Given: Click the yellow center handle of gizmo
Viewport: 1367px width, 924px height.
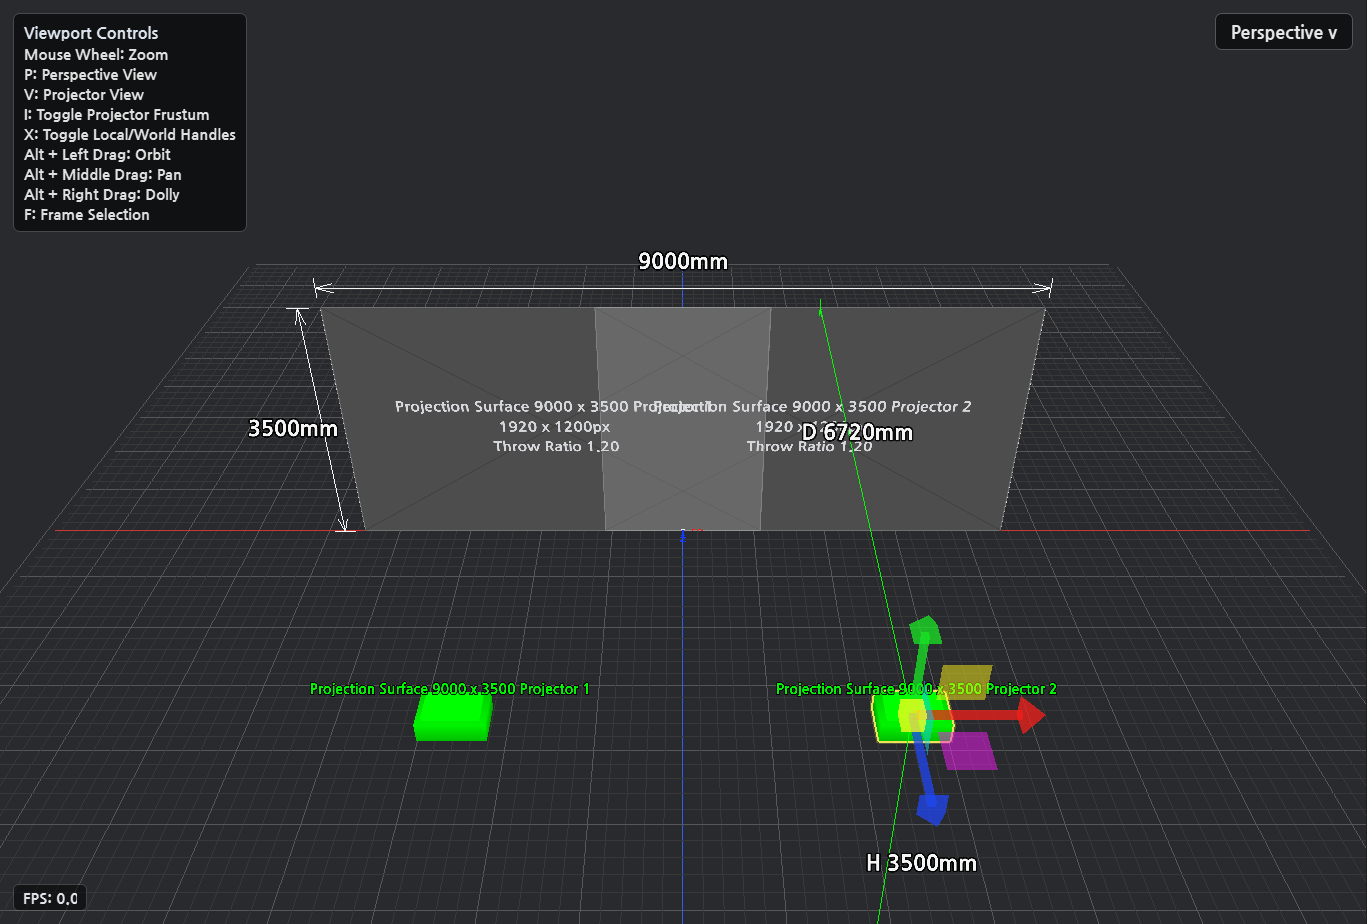Looking at the screenshot, I should [x=914, y=715].
